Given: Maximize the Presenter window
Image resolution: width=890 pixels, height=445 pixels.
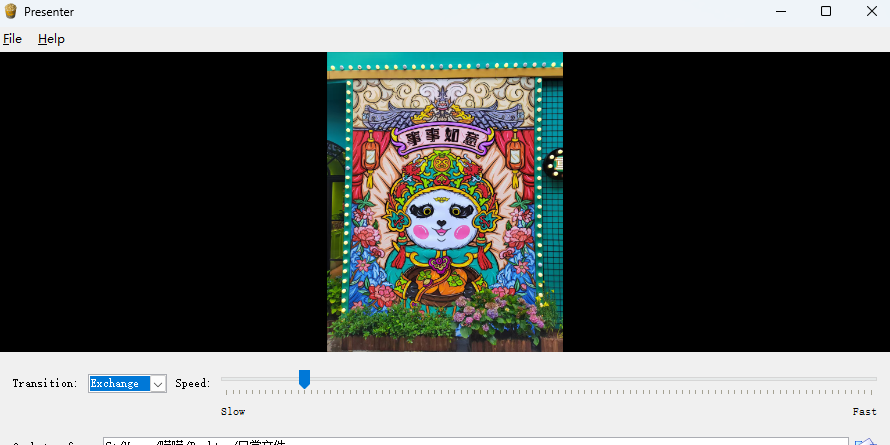Looking at the screenshot, I should pos(826,12).
